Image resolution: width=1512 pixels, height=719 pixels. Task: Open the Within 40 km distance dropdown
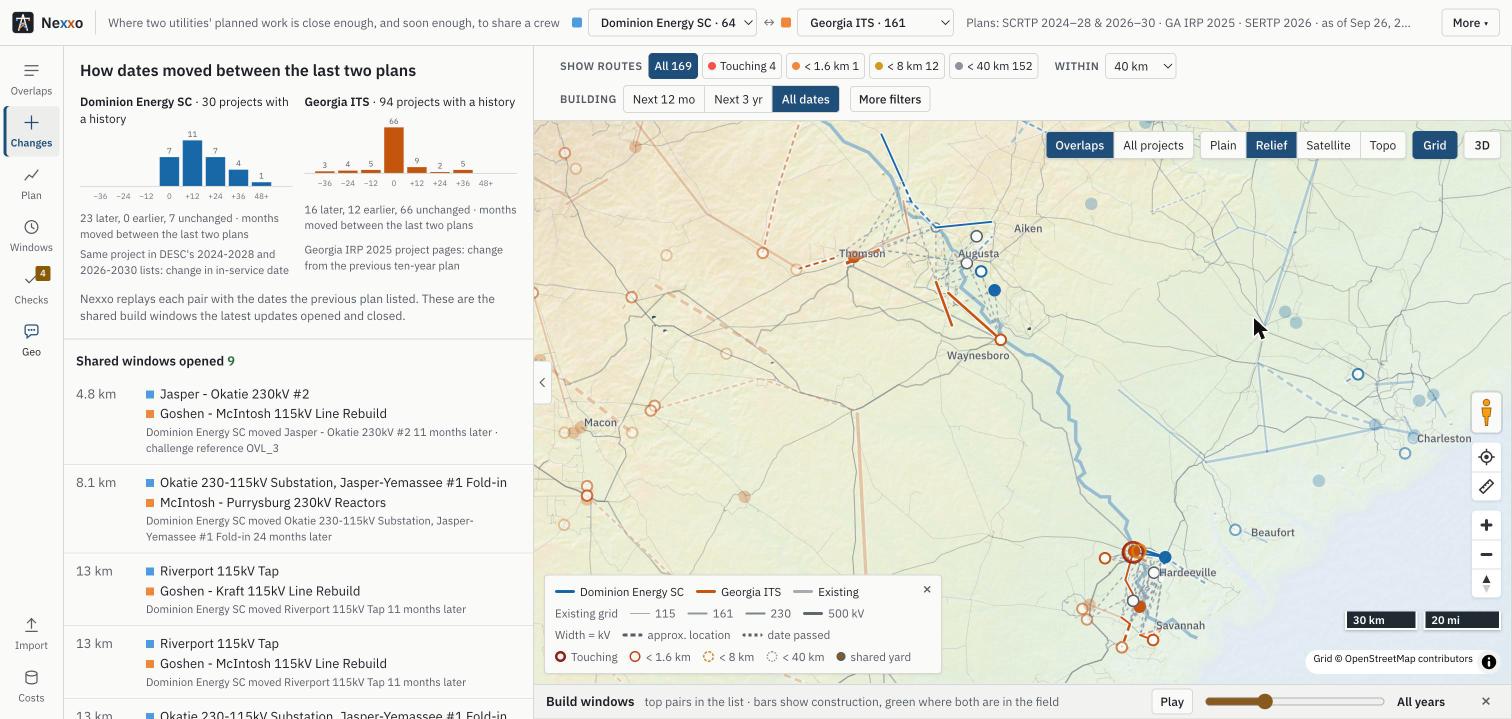[x=1140, y=66]
